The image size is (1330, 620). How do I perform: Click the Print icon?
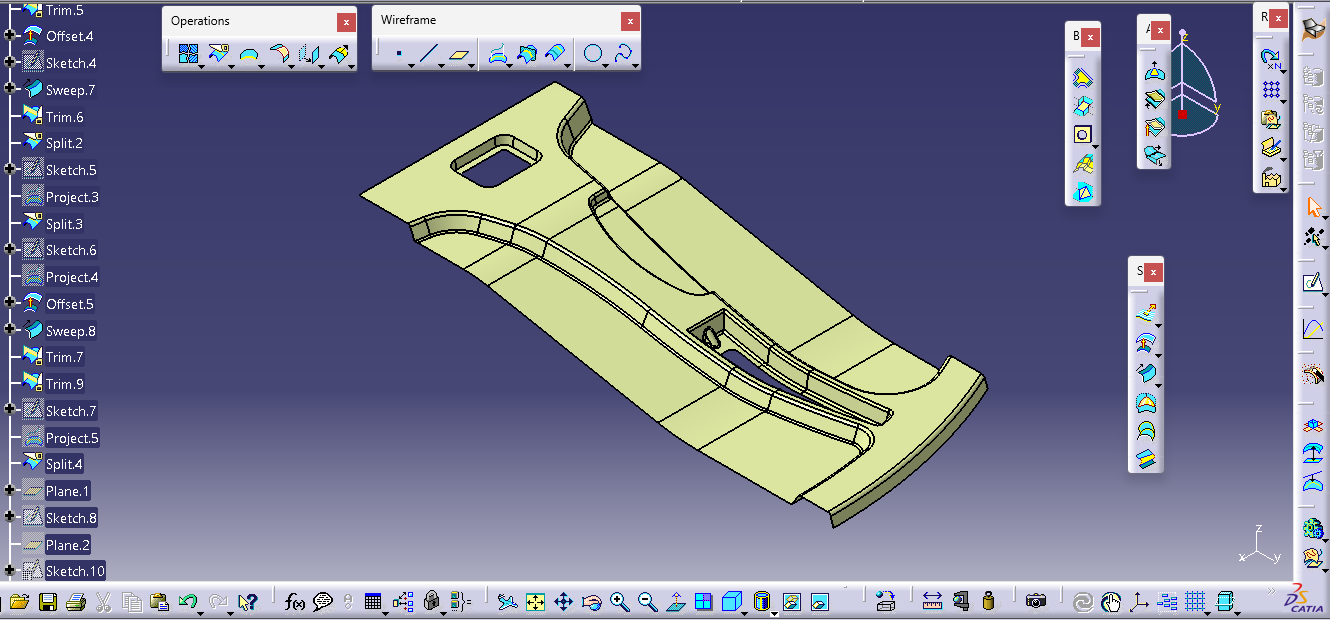point(75,602)
